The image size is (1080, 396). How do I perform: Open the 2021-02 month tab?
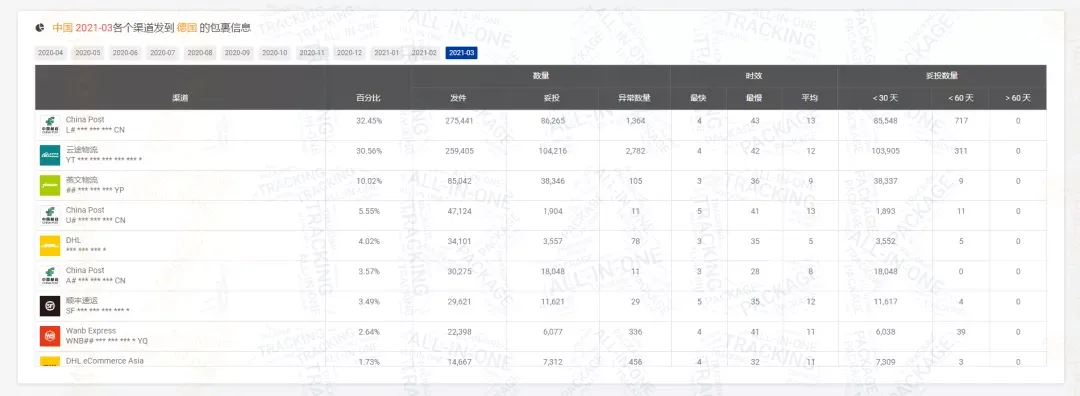point(424,53)
